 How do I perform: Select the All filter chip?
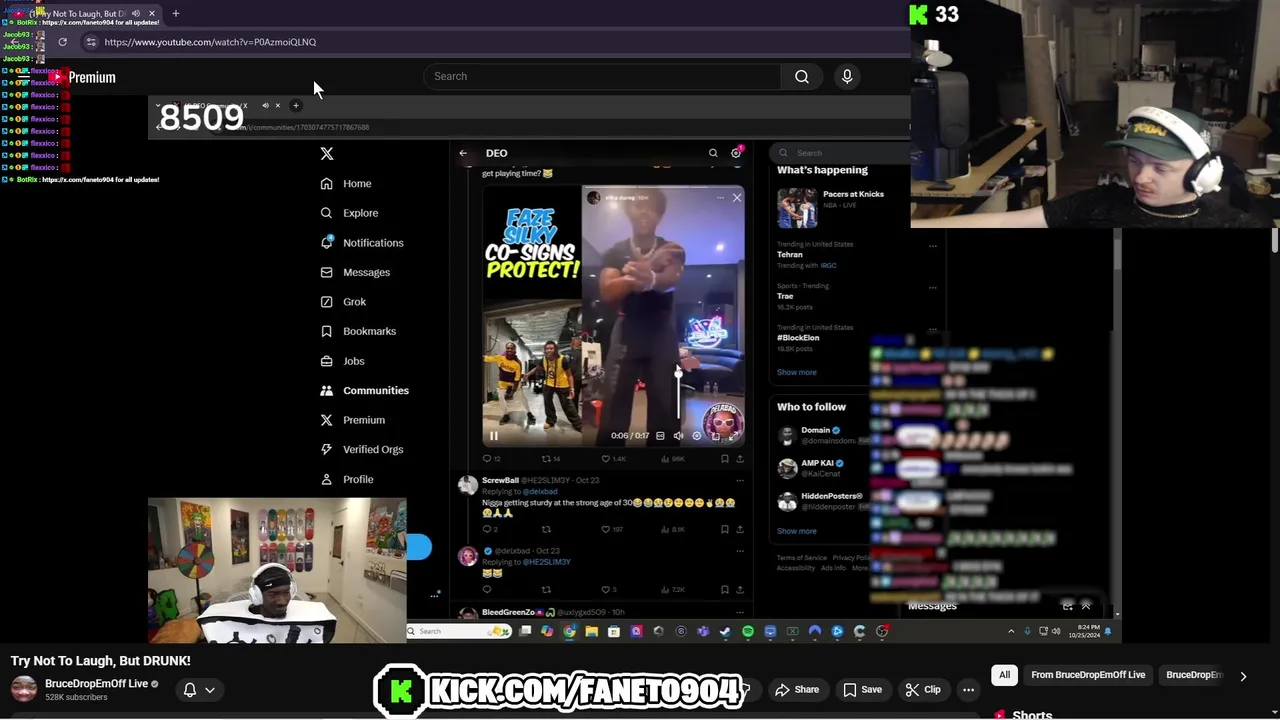(1004, 675)
